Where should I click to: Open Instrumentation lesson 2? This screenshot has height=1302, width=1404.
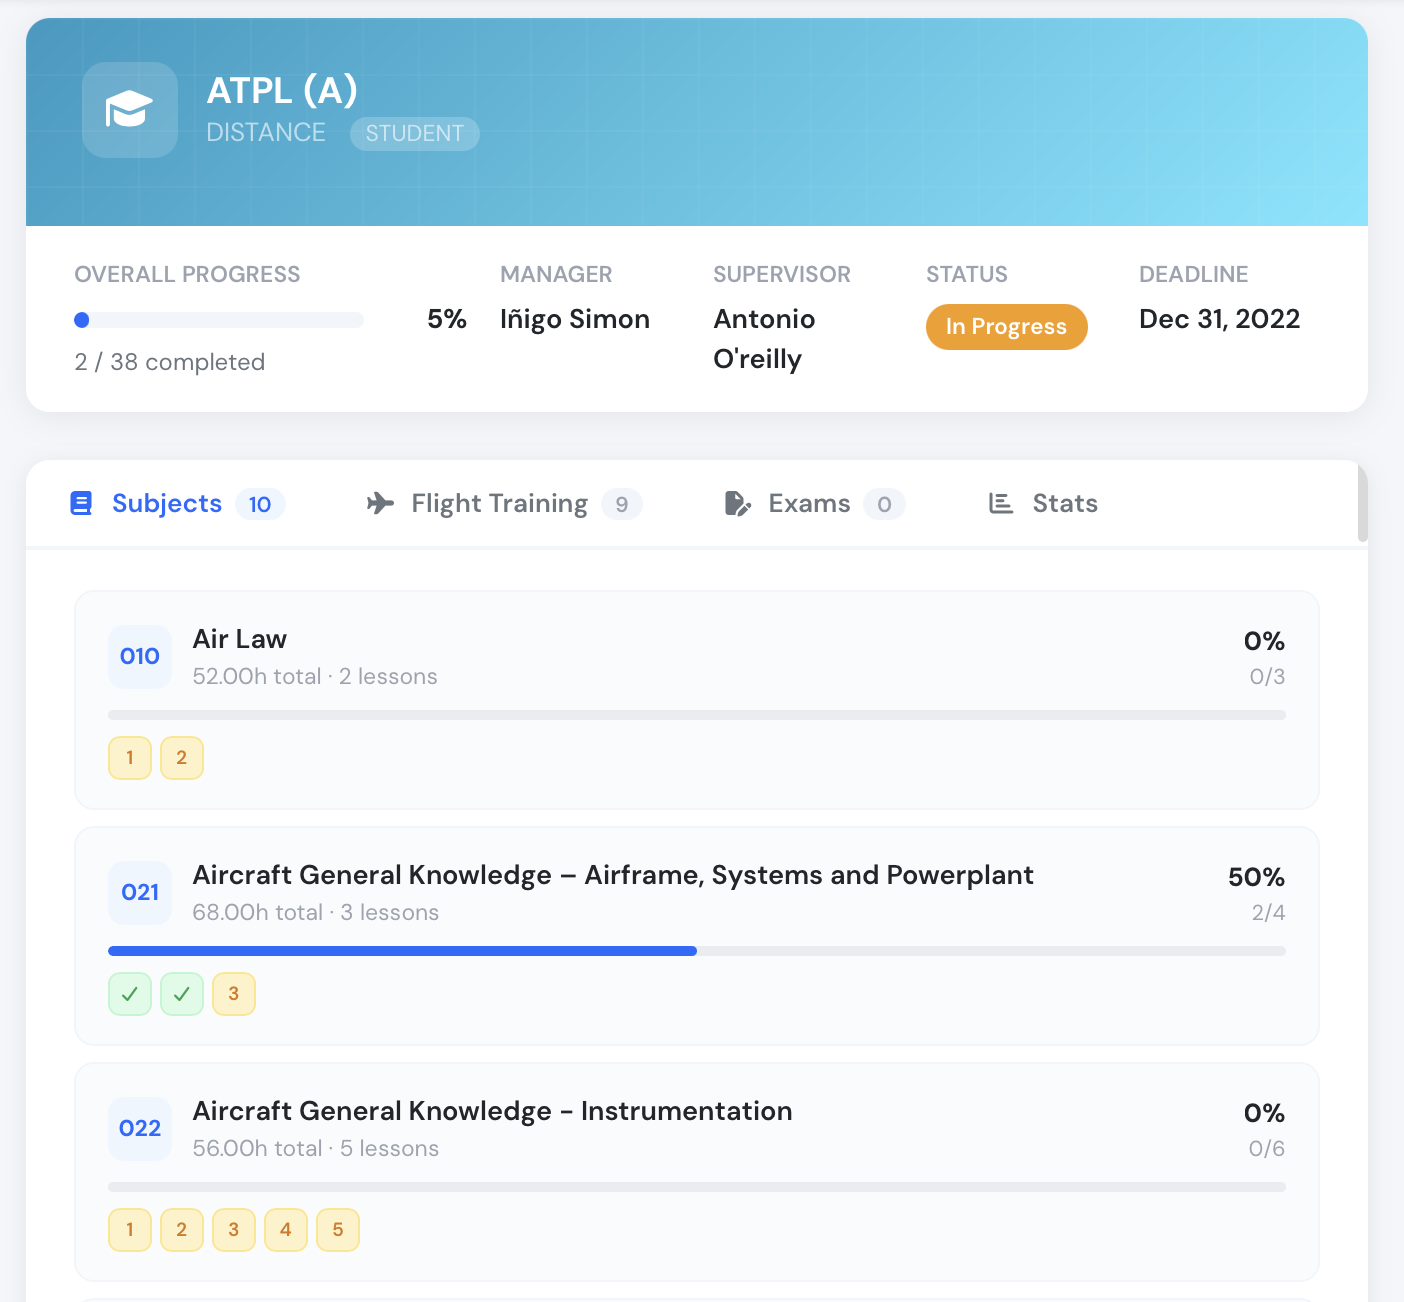182,1230
